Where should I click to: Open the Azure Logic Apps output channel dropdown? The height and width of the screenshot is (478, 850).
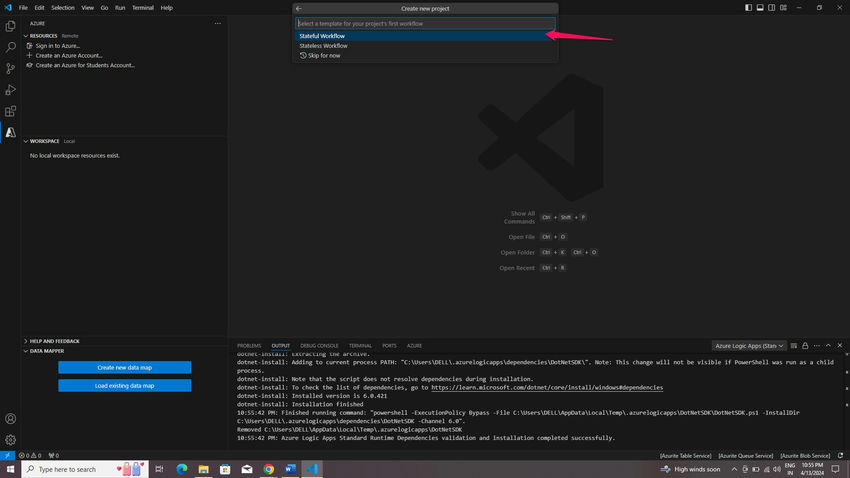click(x=749, y=346)
